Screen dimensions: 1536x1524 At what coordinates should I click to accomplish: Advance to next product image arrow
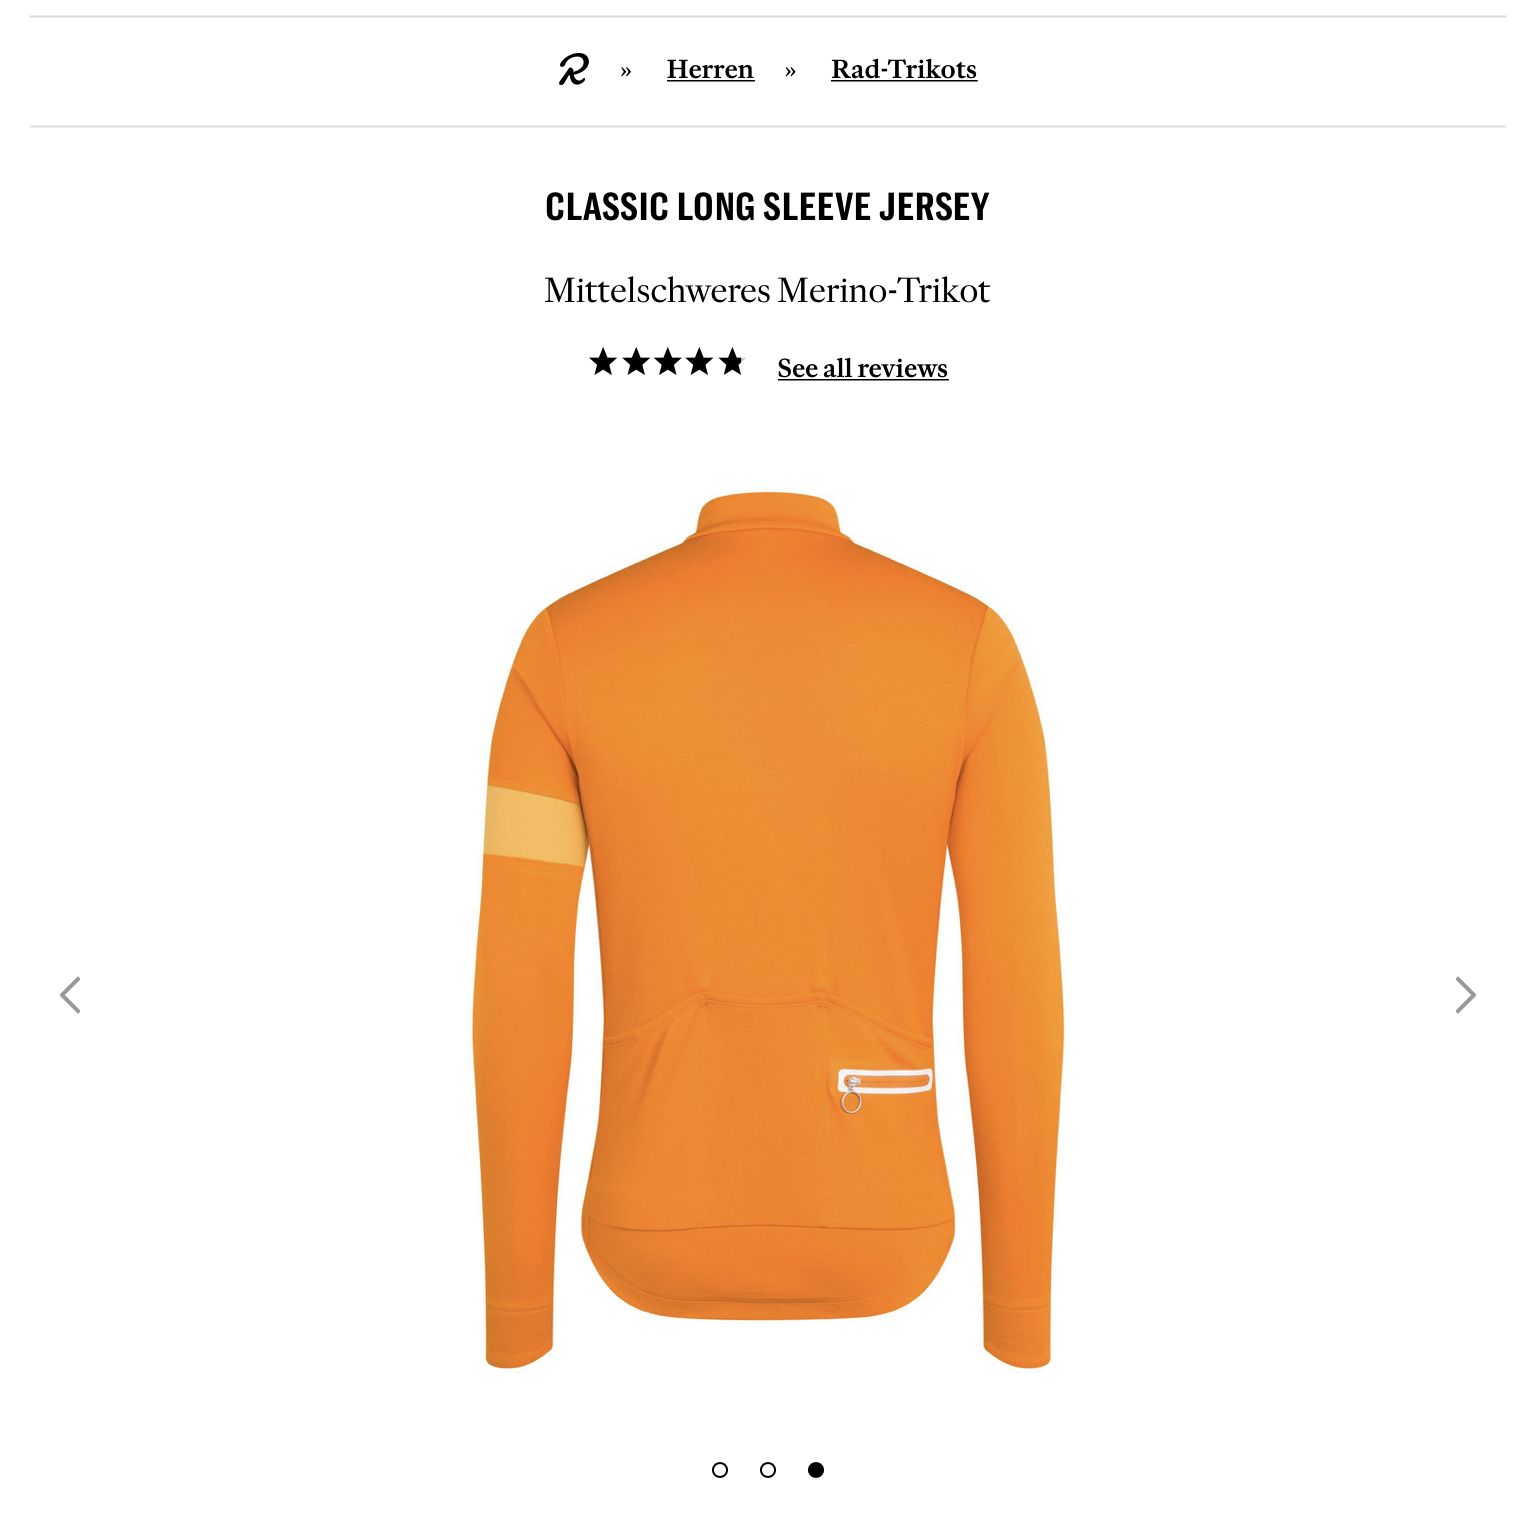coord(1465,995)
